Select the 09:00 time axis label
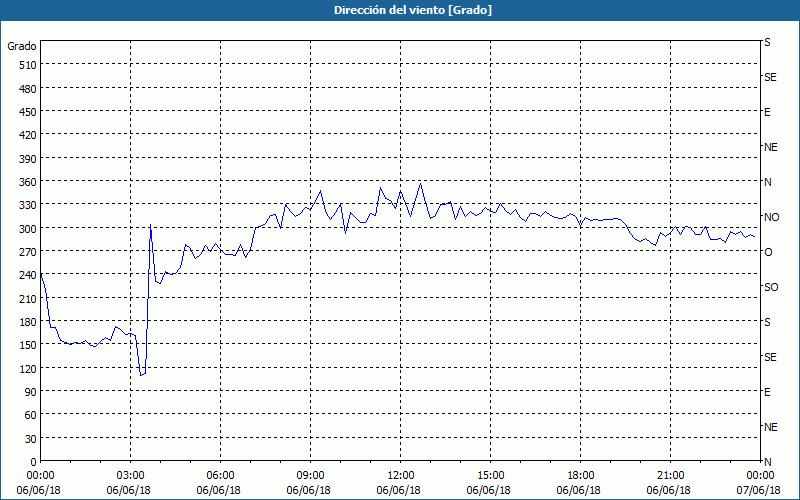The image size is (800, 500). [x=310, y=476]
